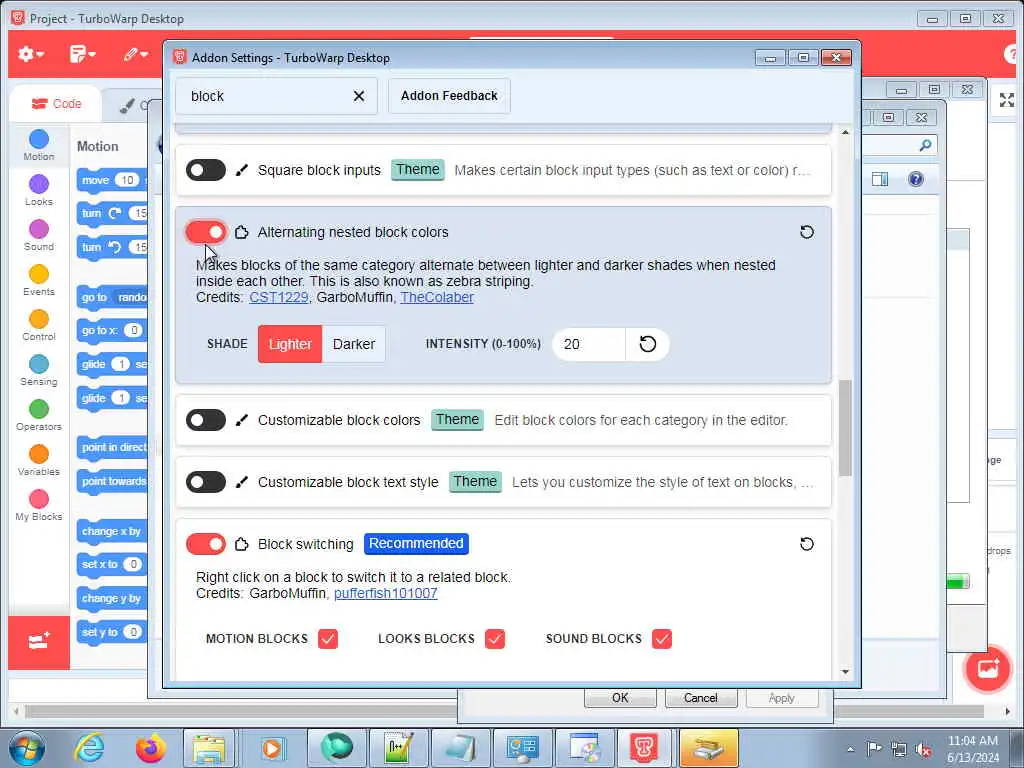Select the Lighter shade option
Image resolution: width=1024 pixels, height=768 pixels.
pos(290,344)
